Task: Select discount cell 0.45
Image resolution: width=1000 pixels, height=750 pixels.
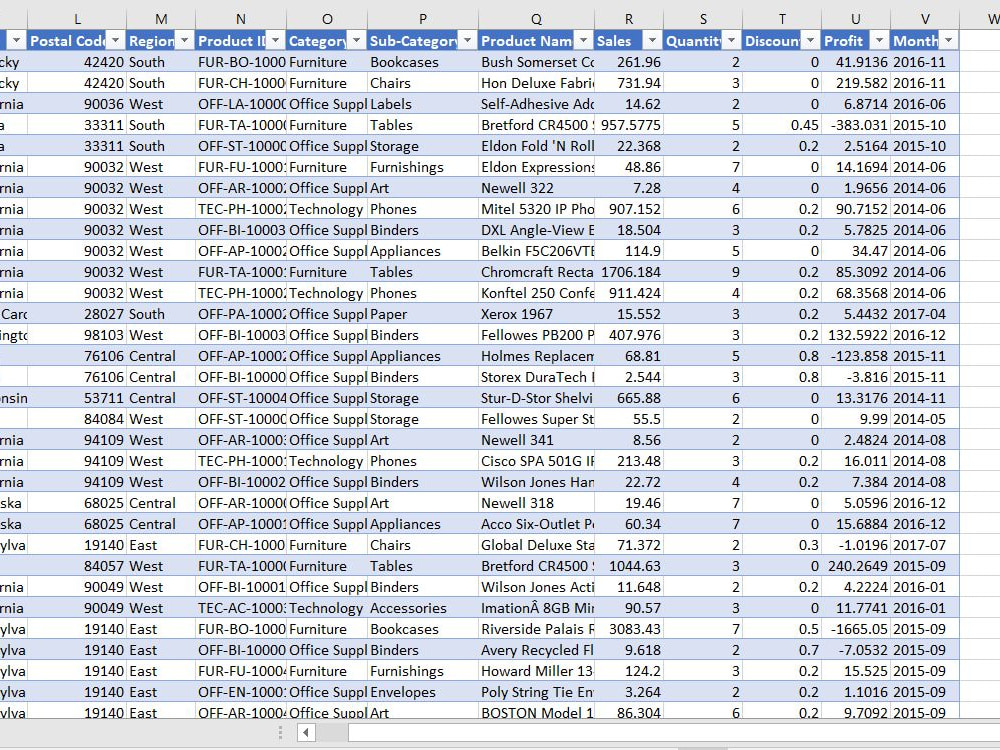Action: click(782, 125)
